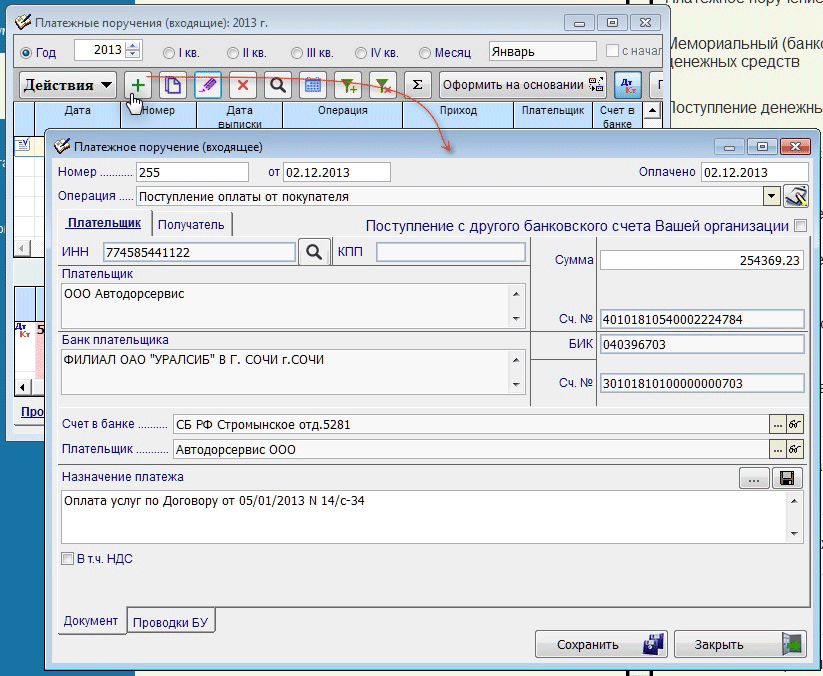Click the floppy save icon for Назначение платежа
This screenshot has height=676, width=823.
pos(787,478)
